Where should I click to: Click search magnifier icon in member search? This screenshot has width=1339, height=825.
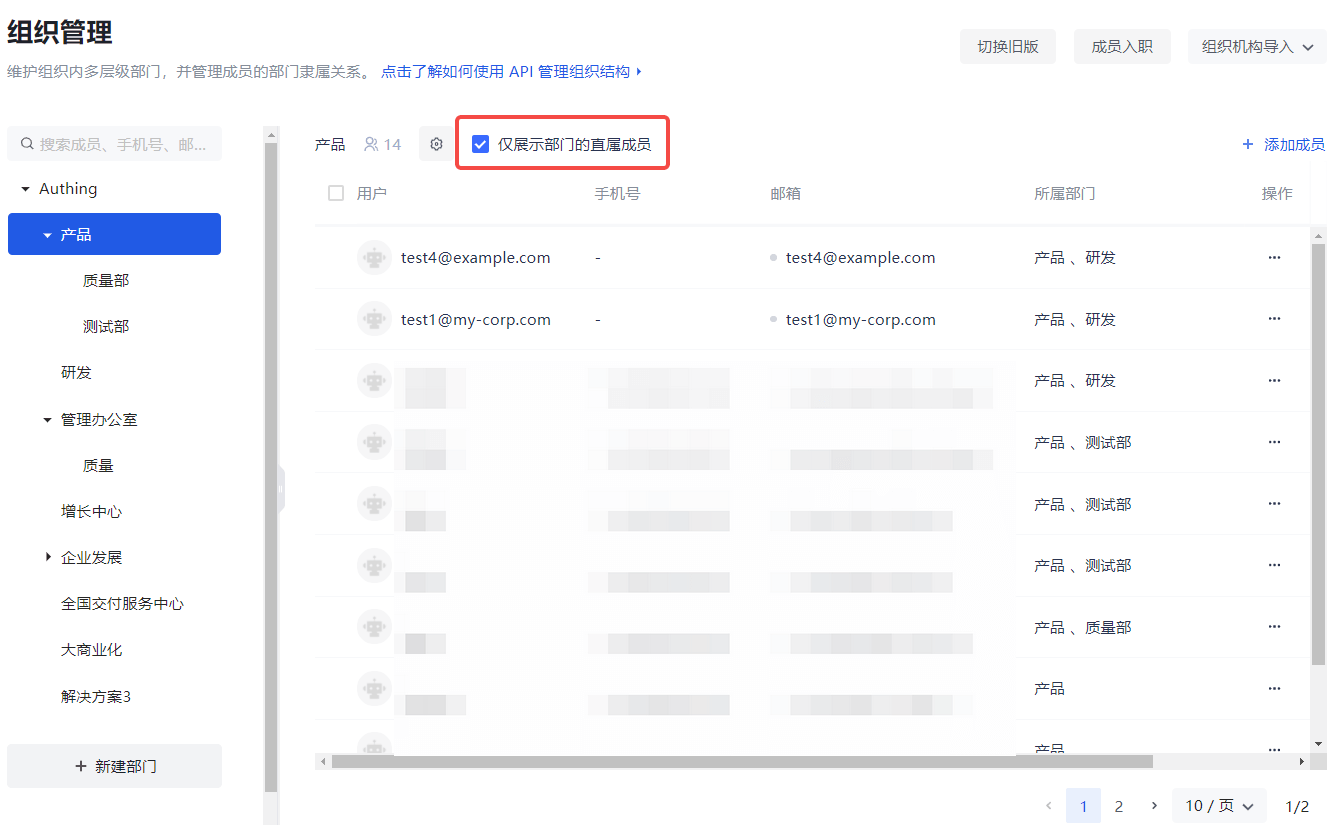click(x=27, y=144)
